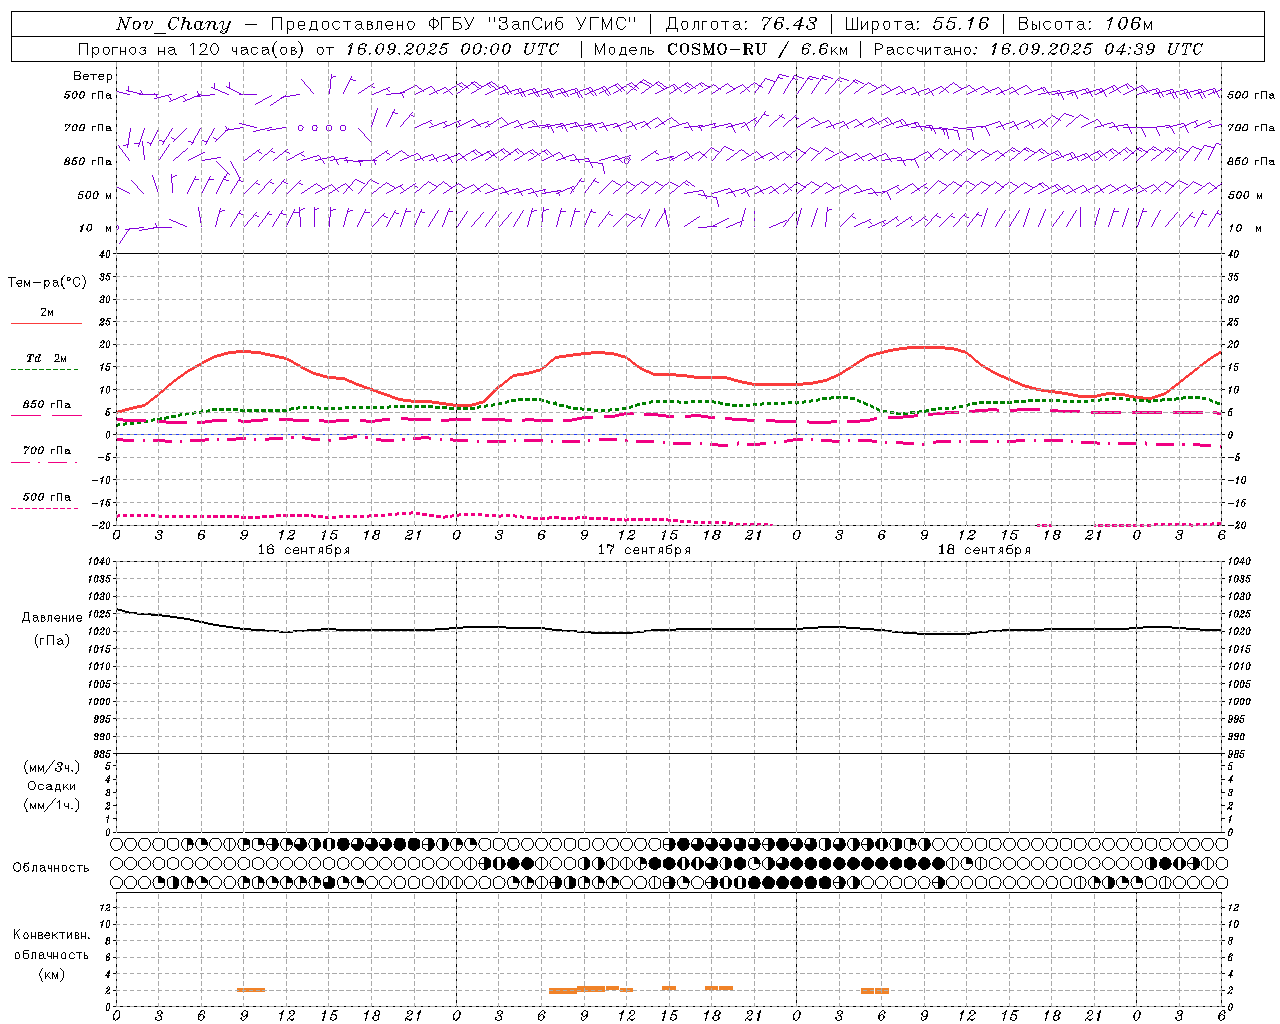Select the 16.09.2025 00:00 UTC start time
This screenshot has width=1280, height=1024.
click(x=452, y=49)
